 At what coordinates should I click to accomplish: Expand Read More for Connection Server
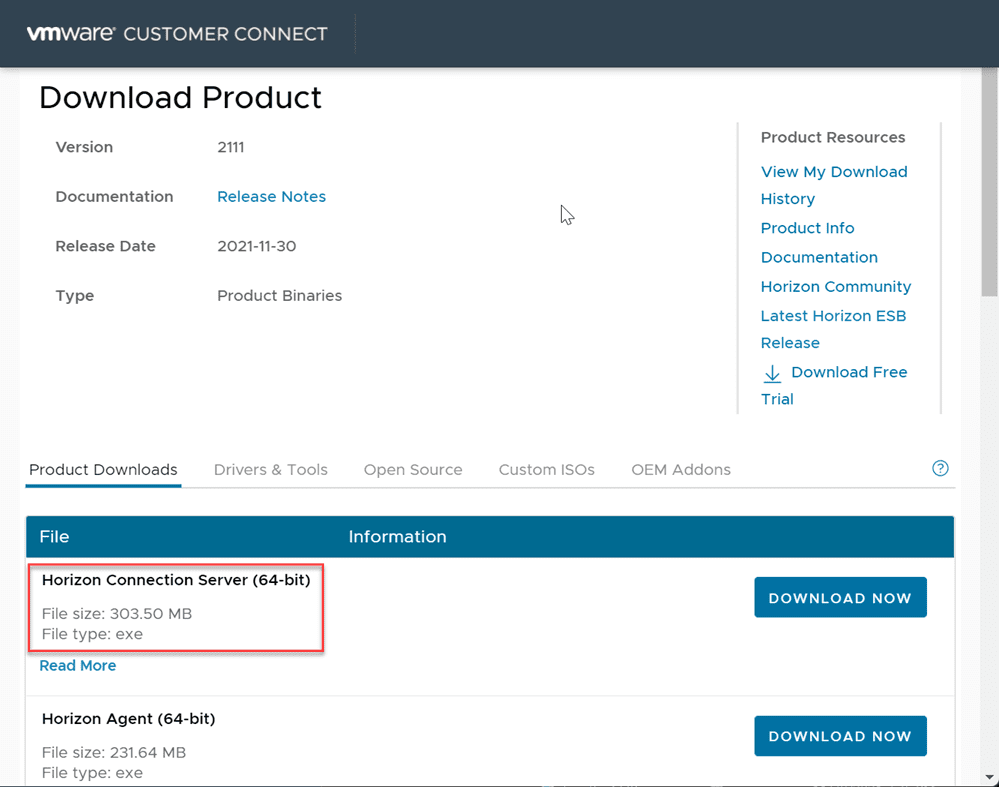[x=78, y=665]
